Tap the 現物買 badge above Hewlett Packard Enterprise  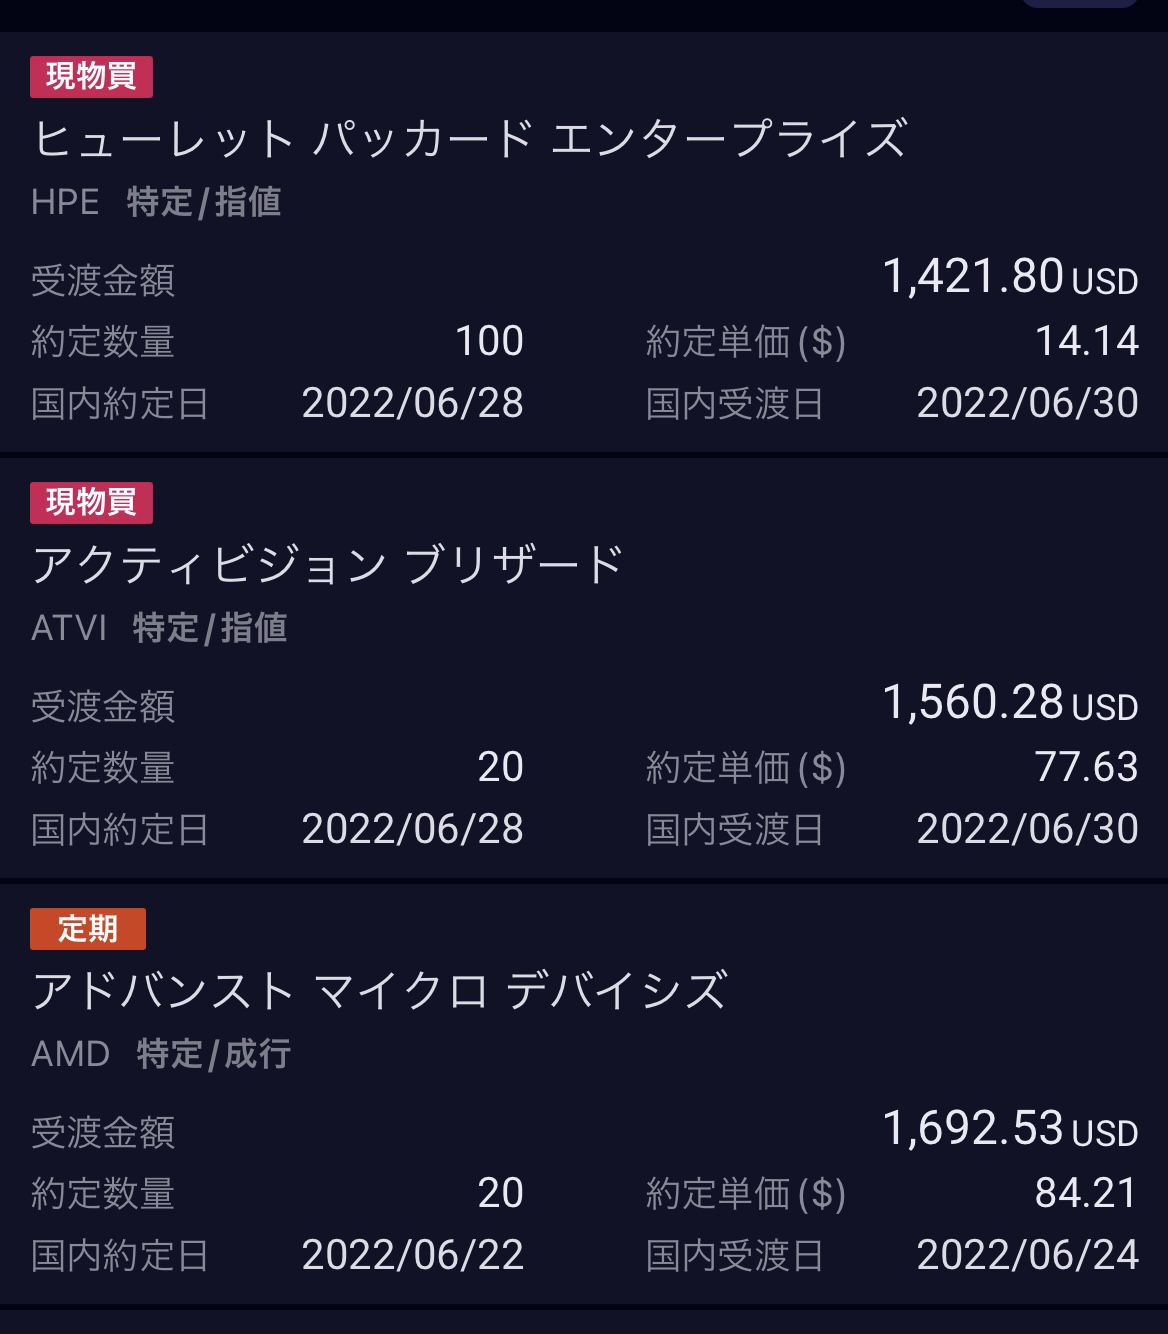91,77
